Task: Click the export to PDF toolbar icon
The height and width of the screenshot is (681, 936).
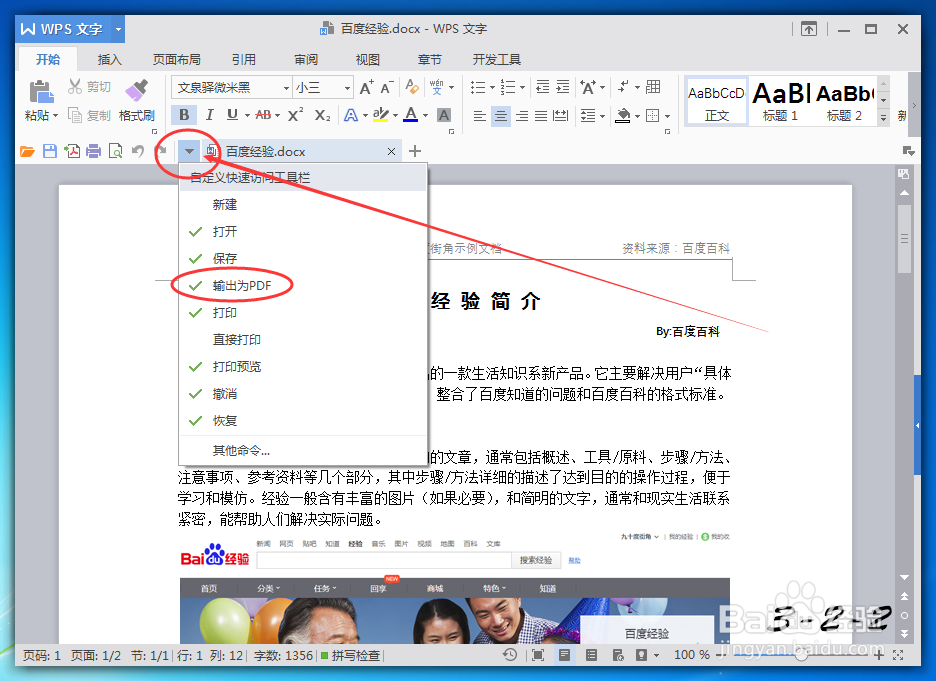Action: pyautogui.click(x=72, y=152)
